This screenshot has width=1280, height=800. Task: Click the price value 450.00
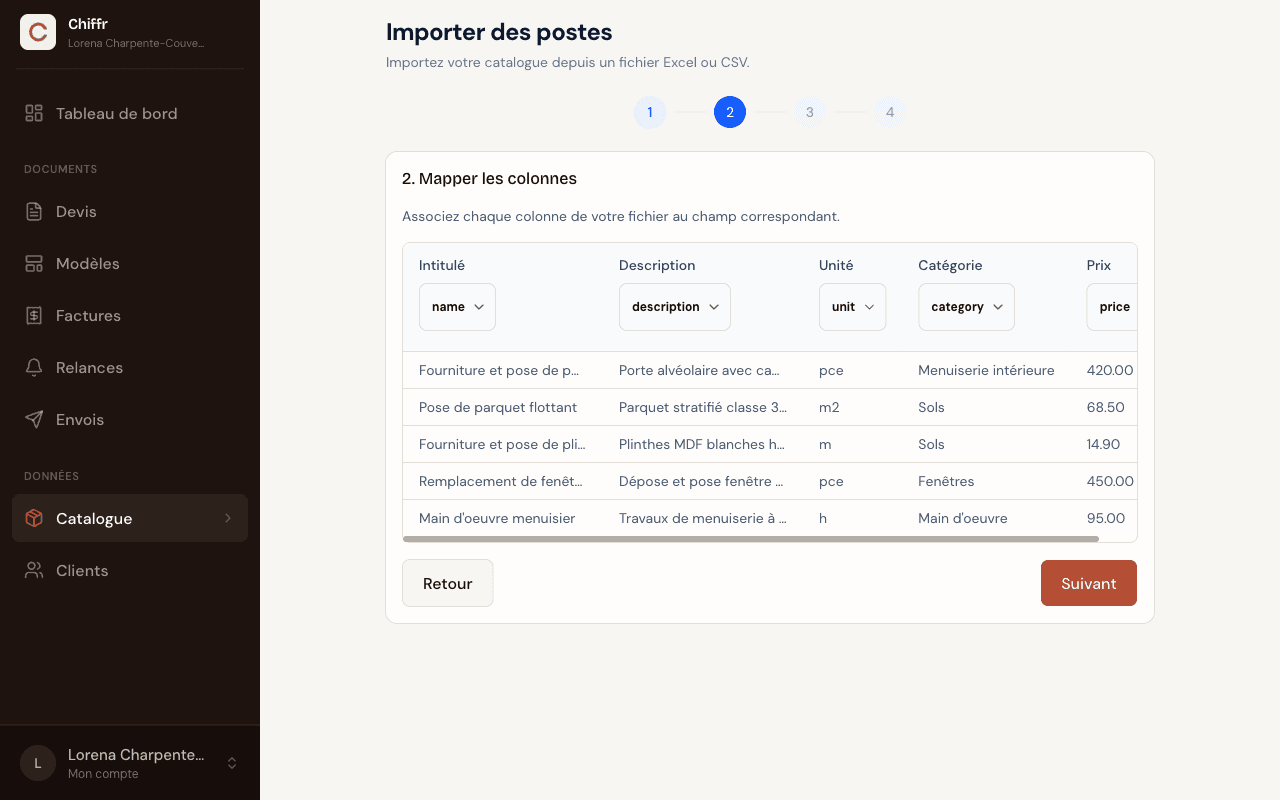click(1110, 481)
